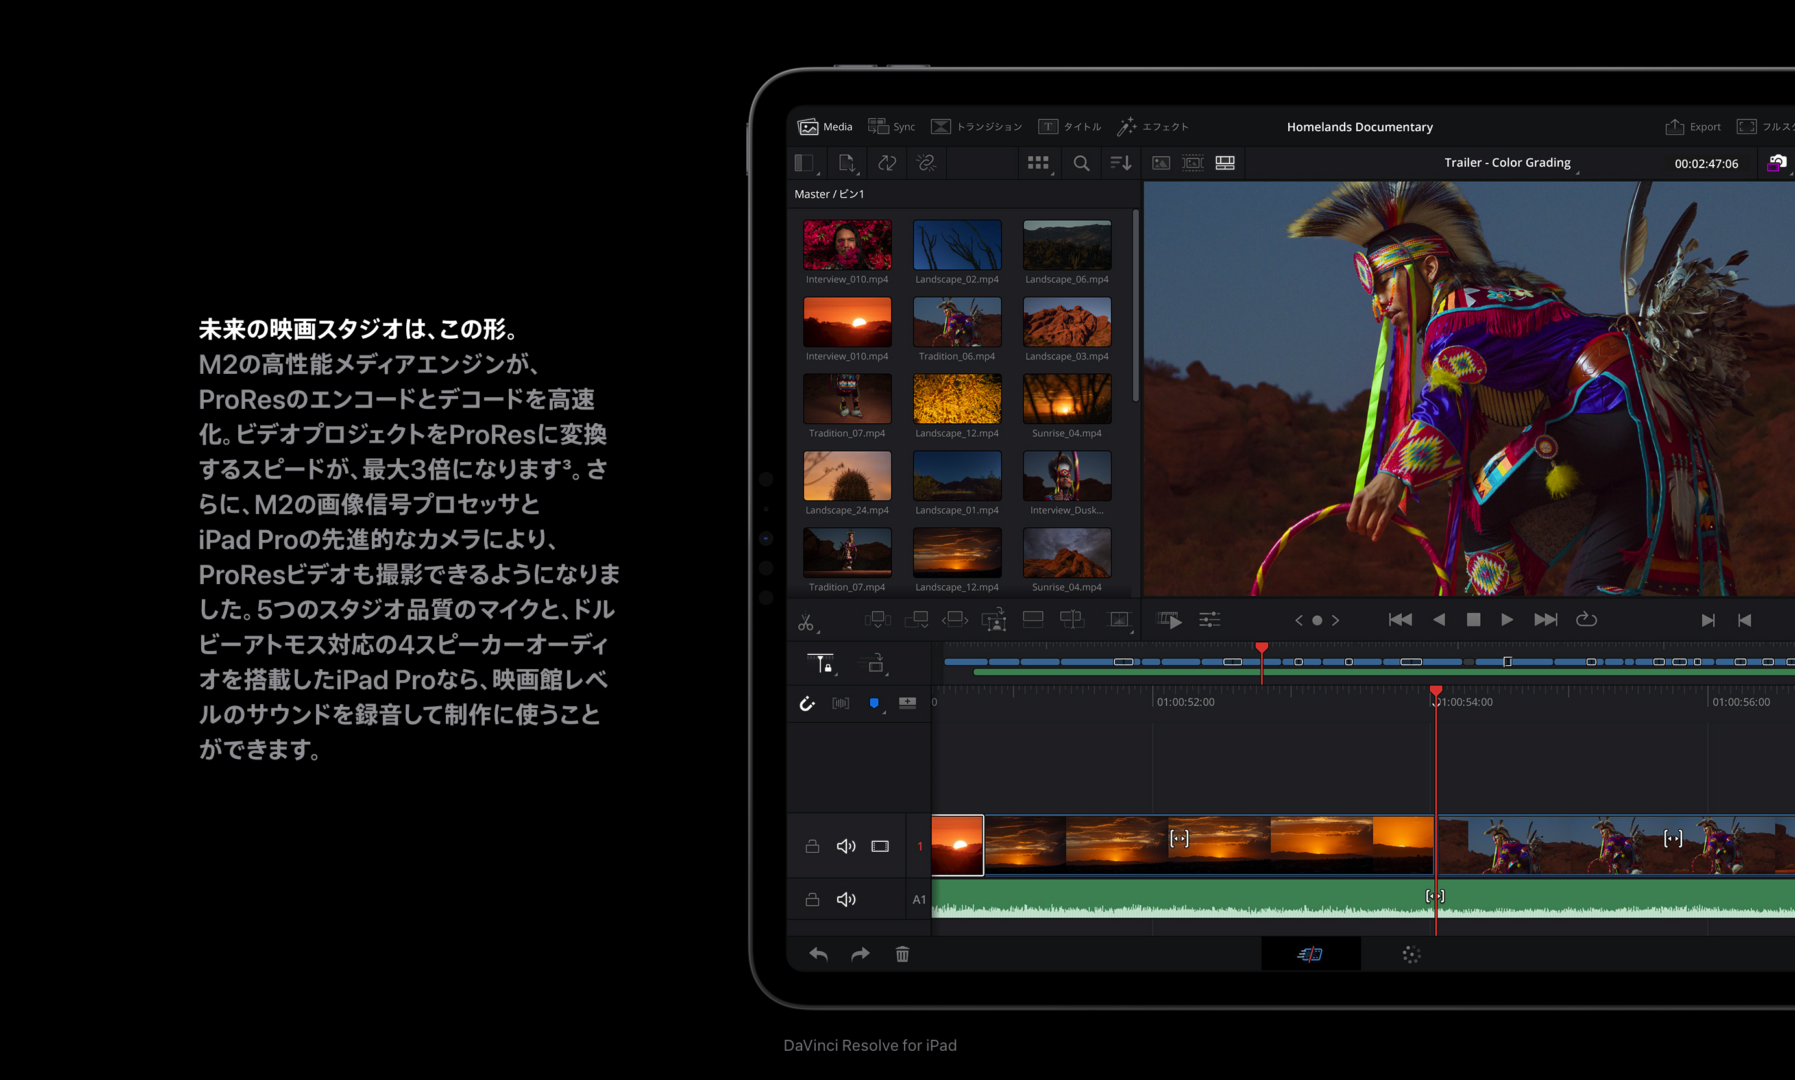Skip to the previous clip
Screen dimensions: 1795x1080
point(1400,620)
